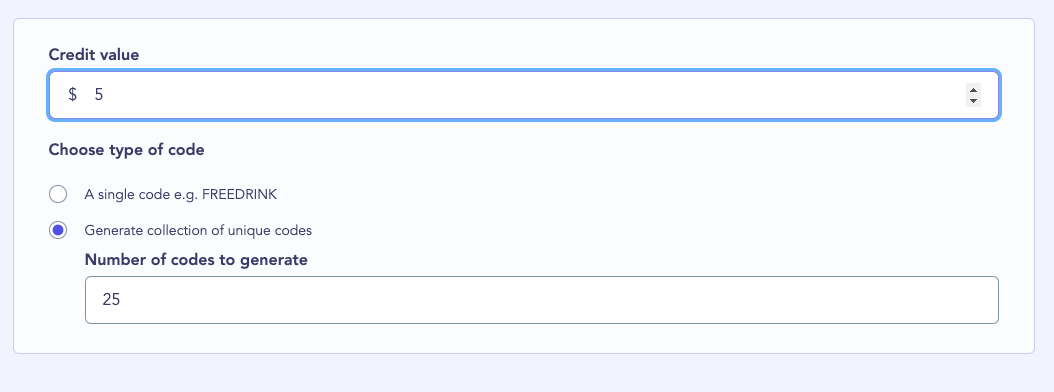Click the empty middle of the Credit value field
This screenshot has width=1054, height=392.
pos(524,95)
